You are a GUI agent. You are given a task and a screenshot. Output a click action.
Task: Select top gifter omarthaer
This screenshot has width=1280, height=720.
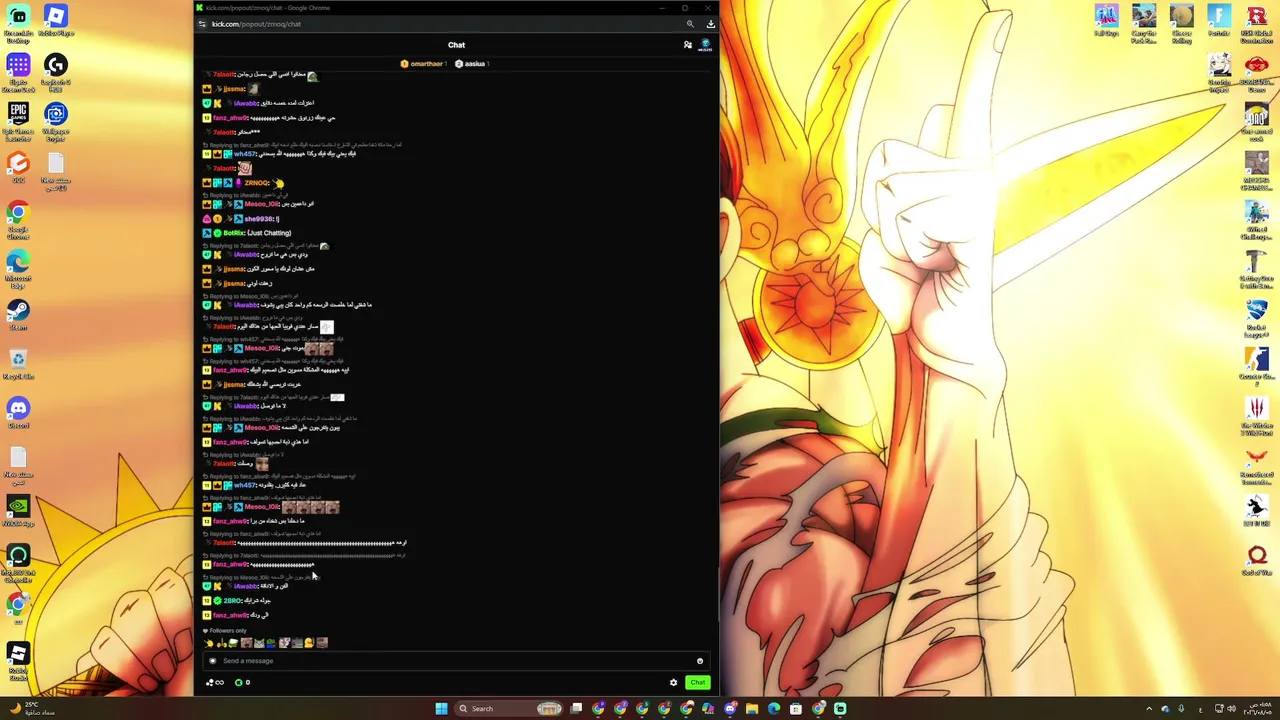pos(424,64)
